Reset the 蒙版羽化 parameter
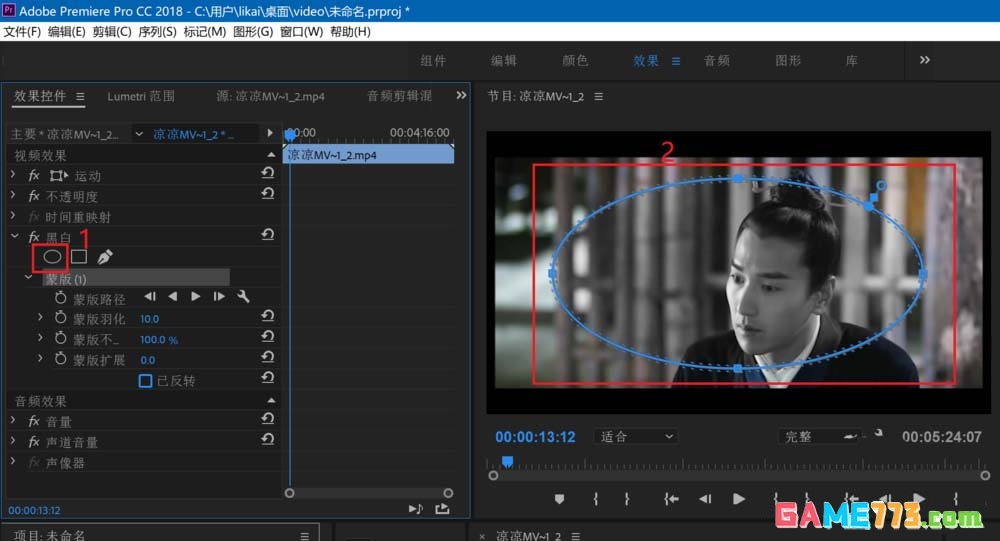The height and width of the screenshot is (541, 1000). click(x=268, y=316)
